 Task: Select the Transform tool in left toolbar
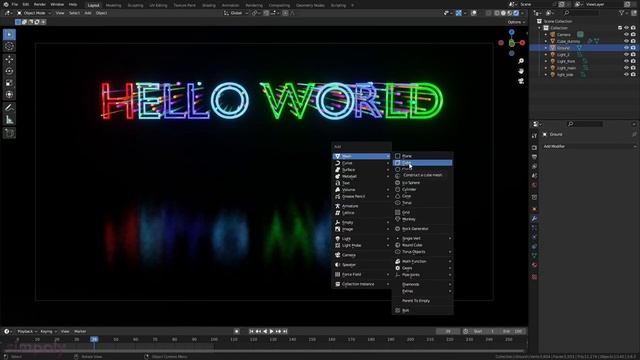[9, 95]
